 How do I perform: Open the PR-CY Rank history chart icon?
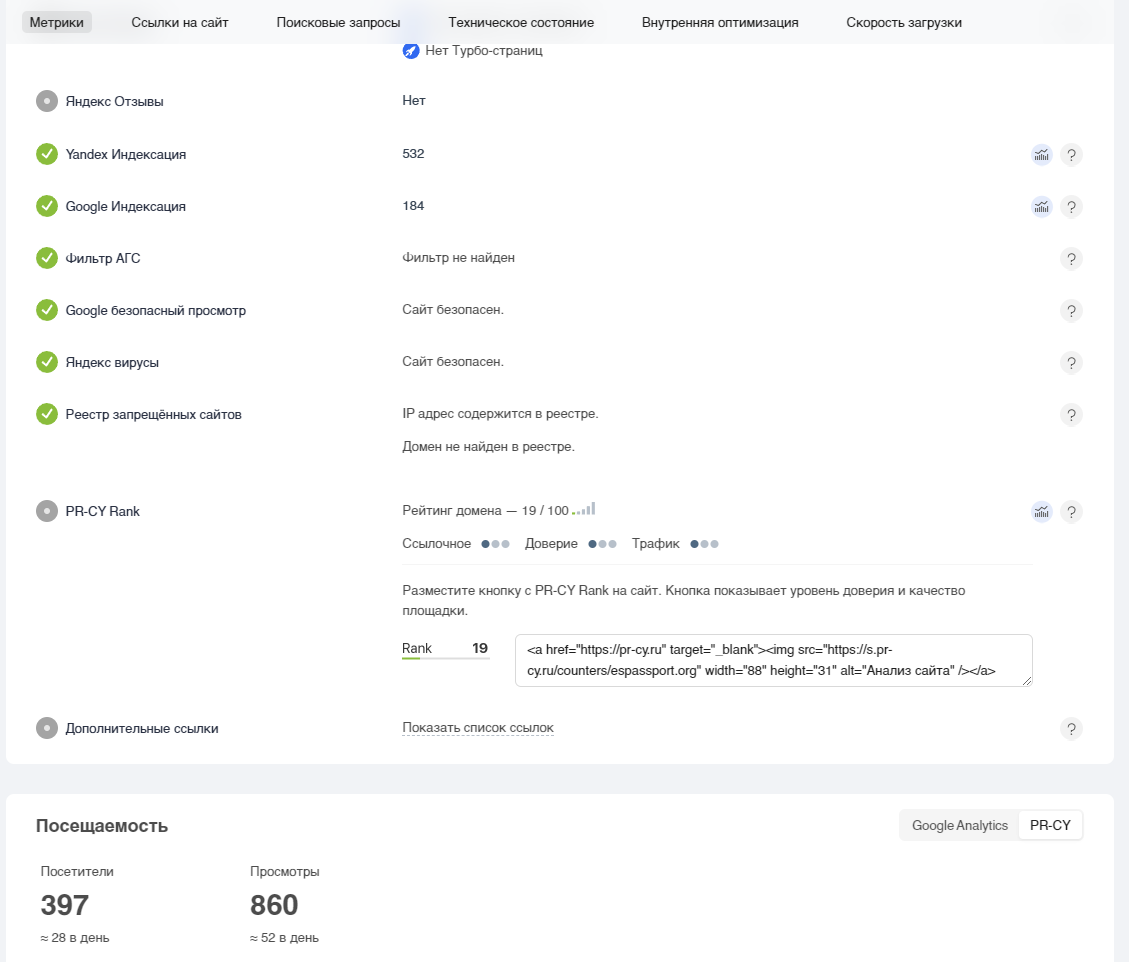pos(1042,512)
